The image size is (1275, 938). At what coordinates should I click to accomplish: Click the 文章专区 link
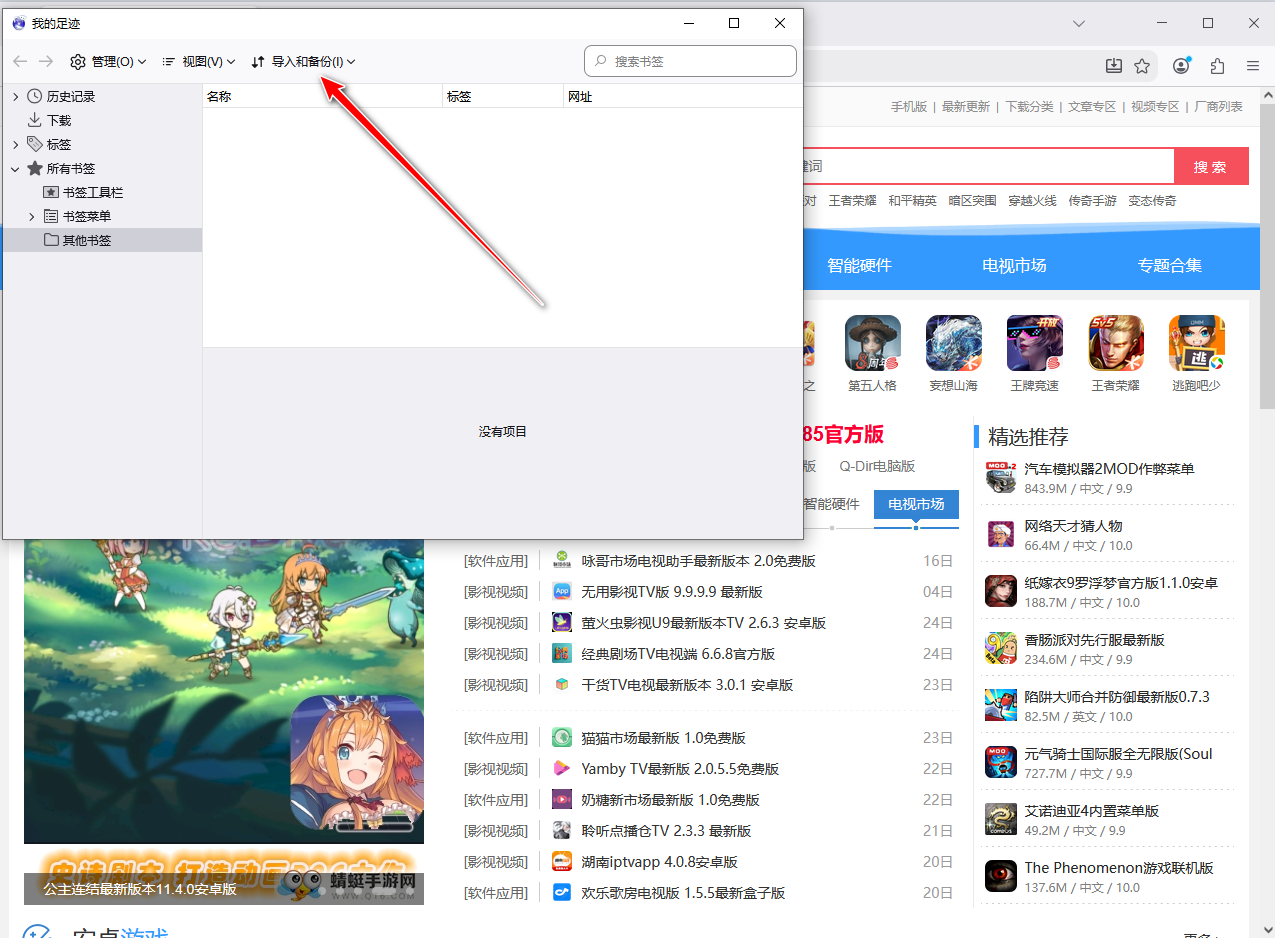click(x=1092, y=107)
